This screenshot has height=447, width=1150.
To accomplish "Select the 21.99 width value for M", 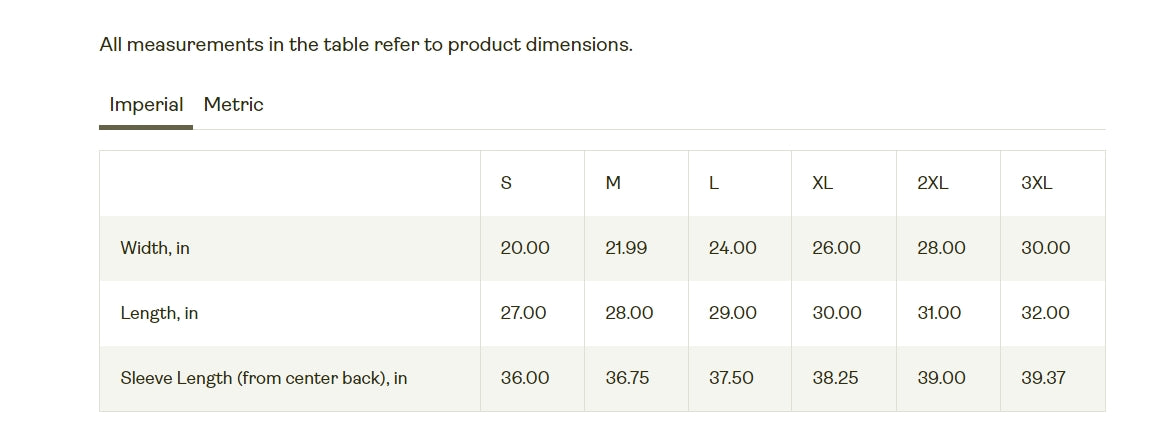I will 626,248.
